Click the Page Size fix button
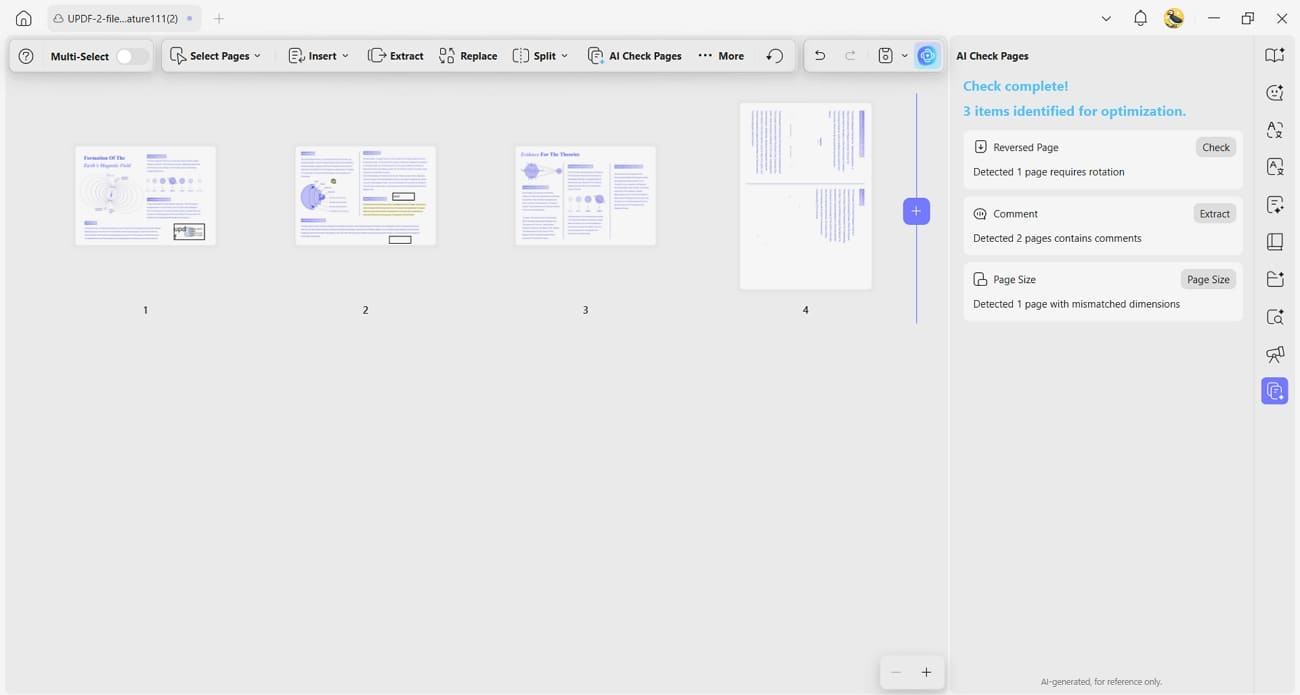 click(x=1208, y=280)
